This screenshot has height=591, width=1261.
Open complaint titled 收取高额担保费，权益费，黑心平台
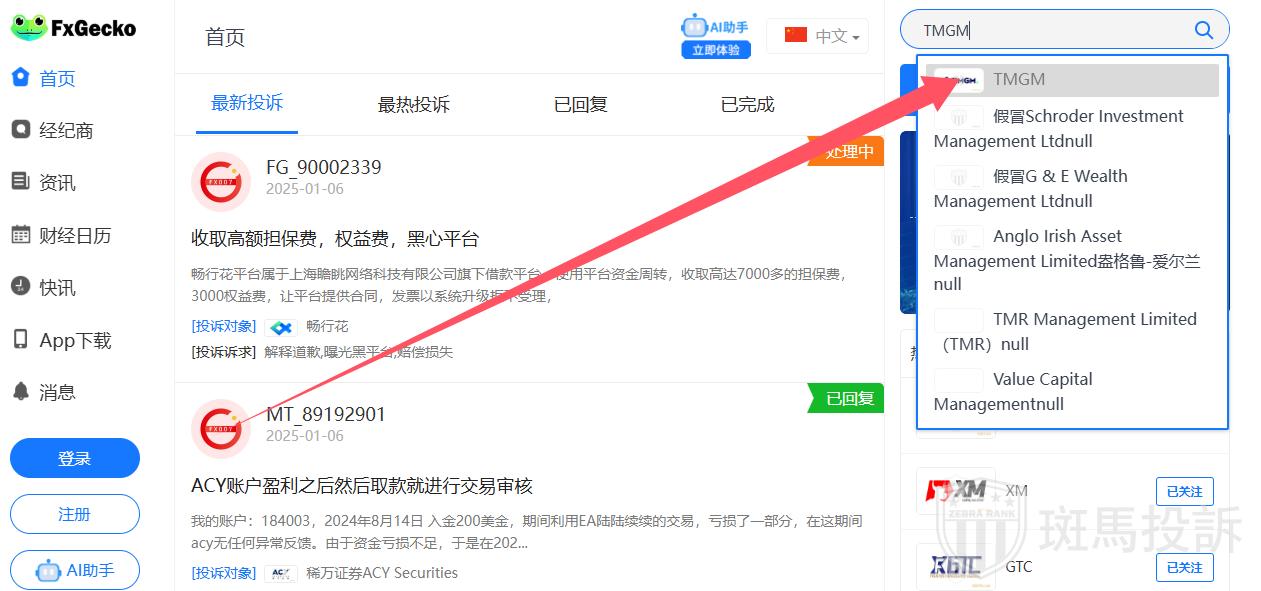[x=335, y=239]
